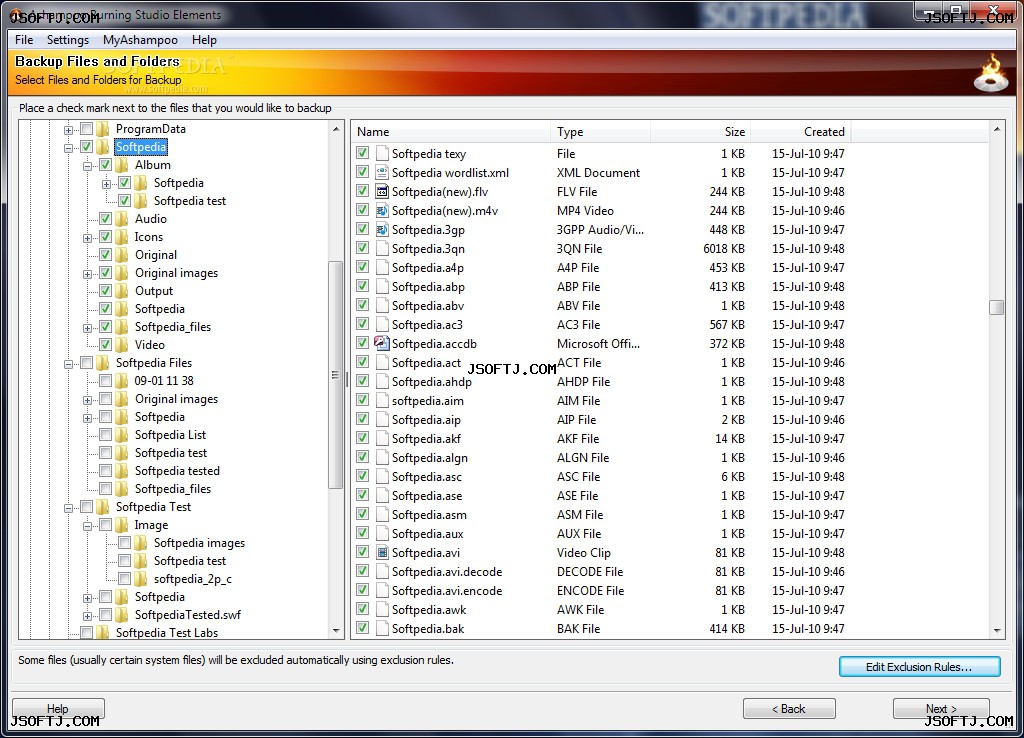Click the blank file icon of Softpedia texy

[382, 153]
